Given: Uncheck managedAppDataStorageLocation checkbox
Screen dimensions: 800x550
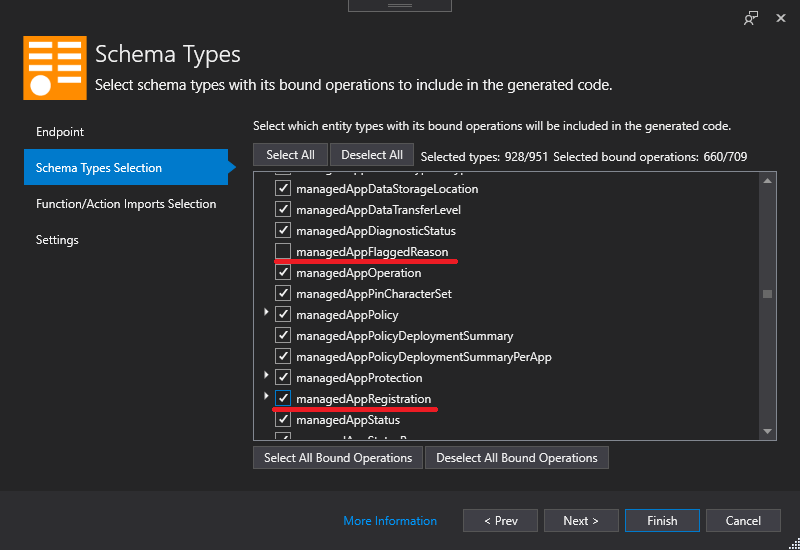Looking at the screenshot, I should (283, 188).
